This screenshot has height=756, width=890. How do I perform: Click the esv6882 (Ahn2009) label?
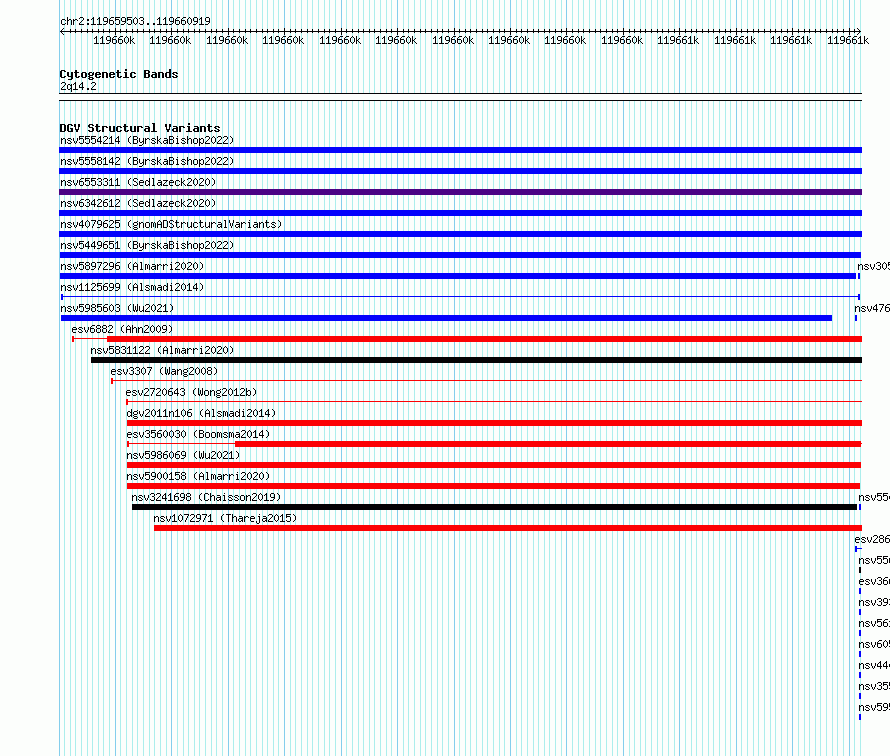click(x=122, y=329)
